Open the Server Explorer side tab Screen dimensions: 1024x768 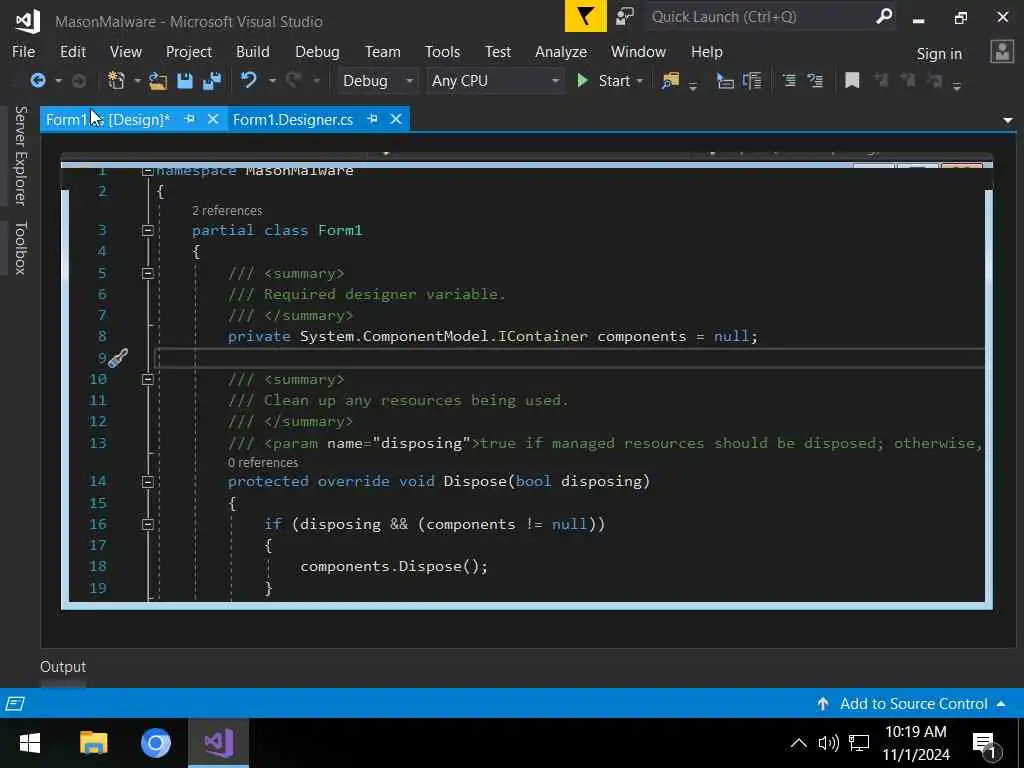click(x=20, y=155)
